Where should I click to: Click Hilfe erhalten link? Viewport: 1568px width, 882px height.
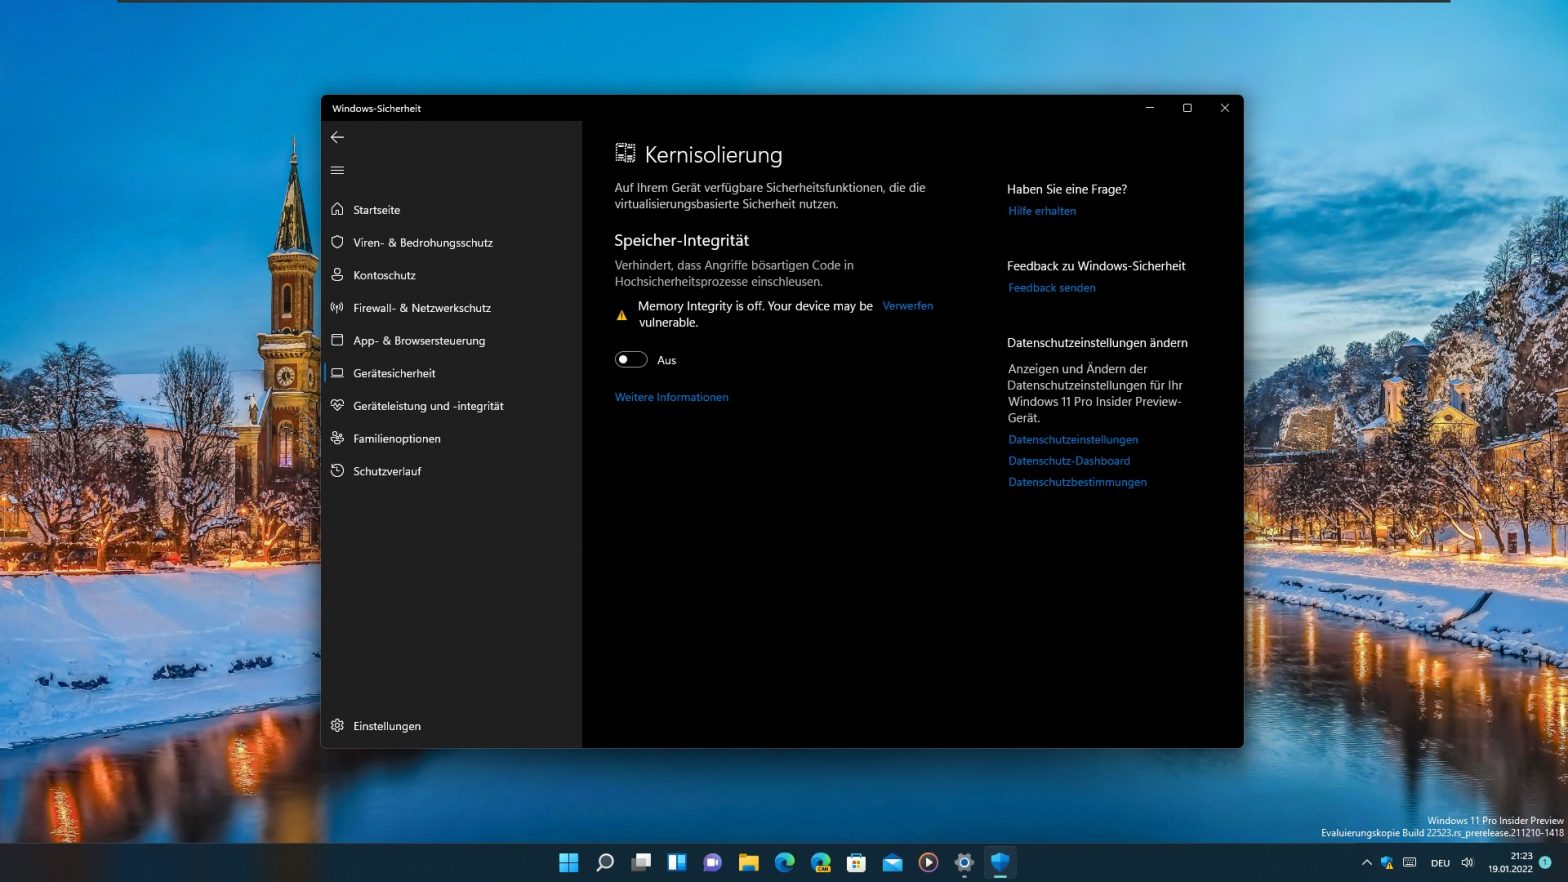click(1042, 211)
